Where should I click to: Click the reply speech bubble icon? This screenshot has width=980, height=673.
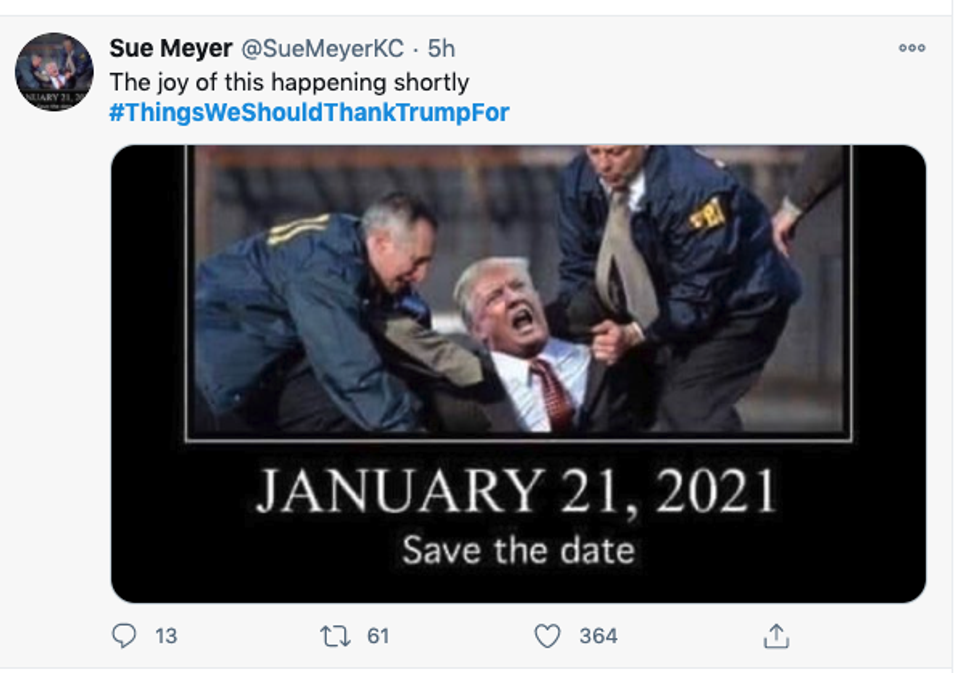pyautogui.click(x=124, y=636)
